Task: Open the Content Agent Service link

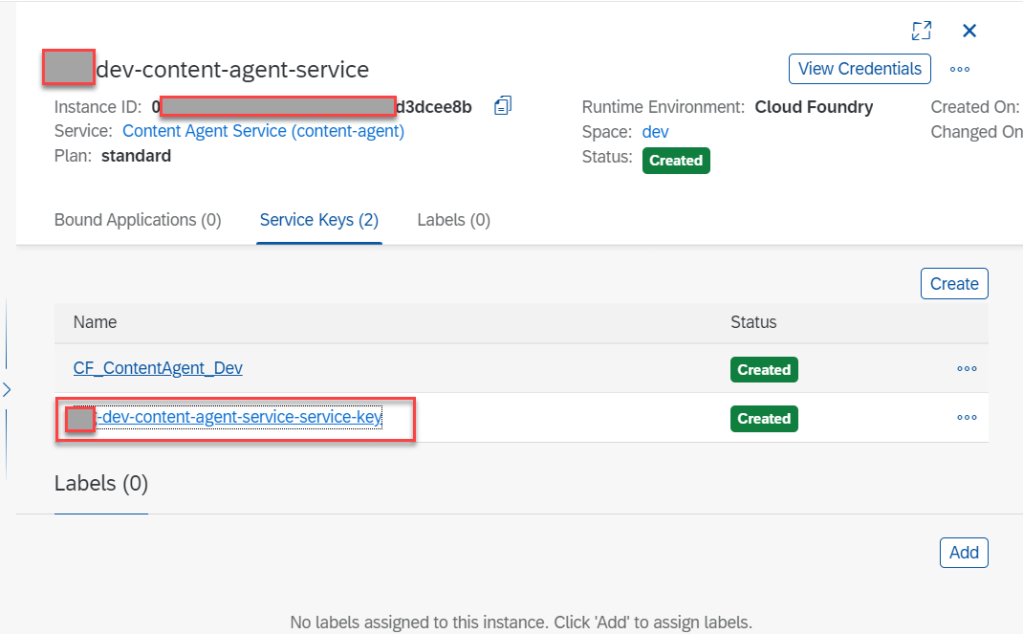Action: click(x=263, y=131)
